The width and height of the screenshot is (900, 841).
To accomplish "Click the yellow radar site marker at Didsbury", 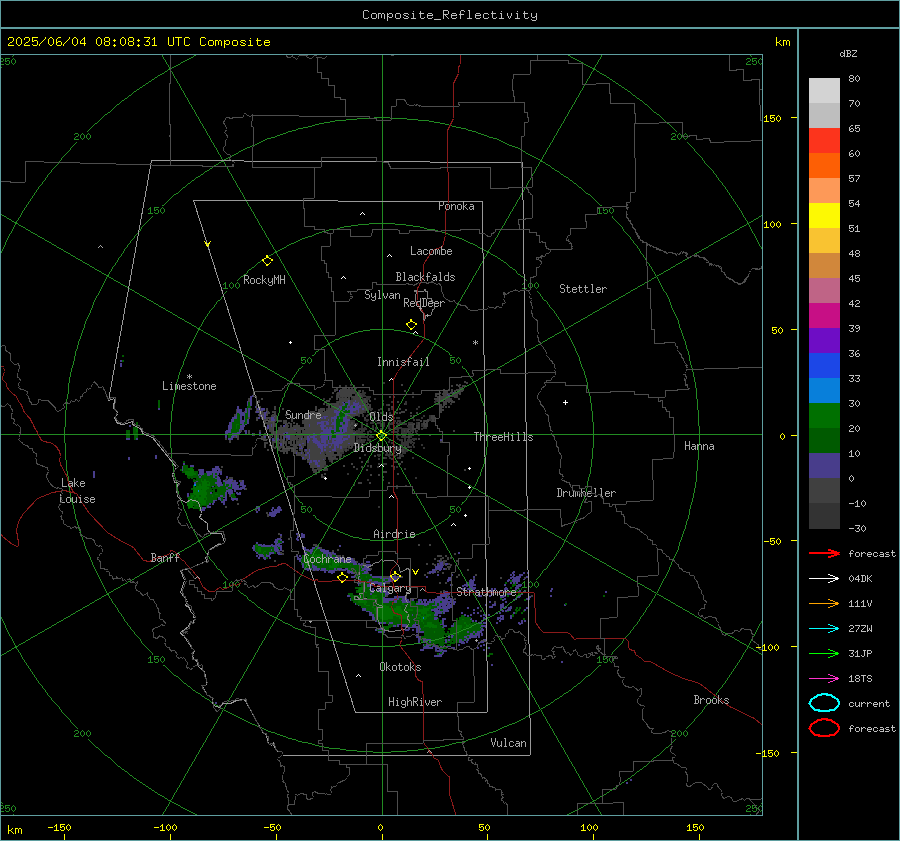I will click(x=381, y=436).
